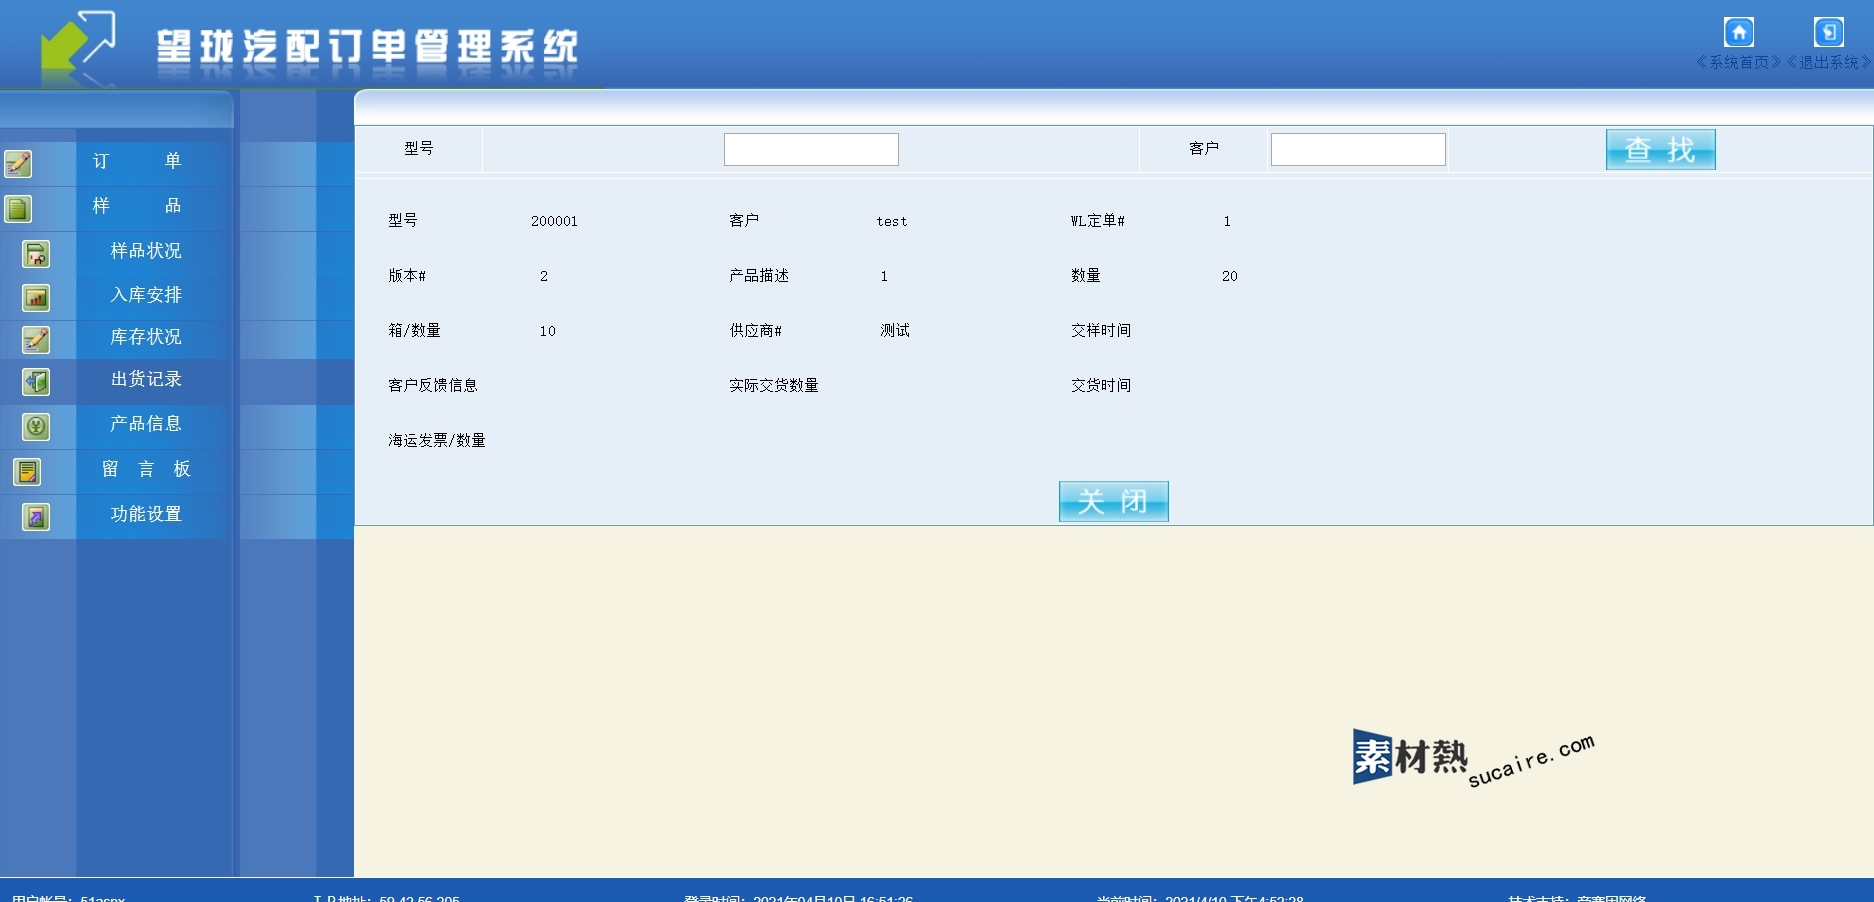
Task: Focus the 客户 search input field
Action: (x=1358, y=150)
